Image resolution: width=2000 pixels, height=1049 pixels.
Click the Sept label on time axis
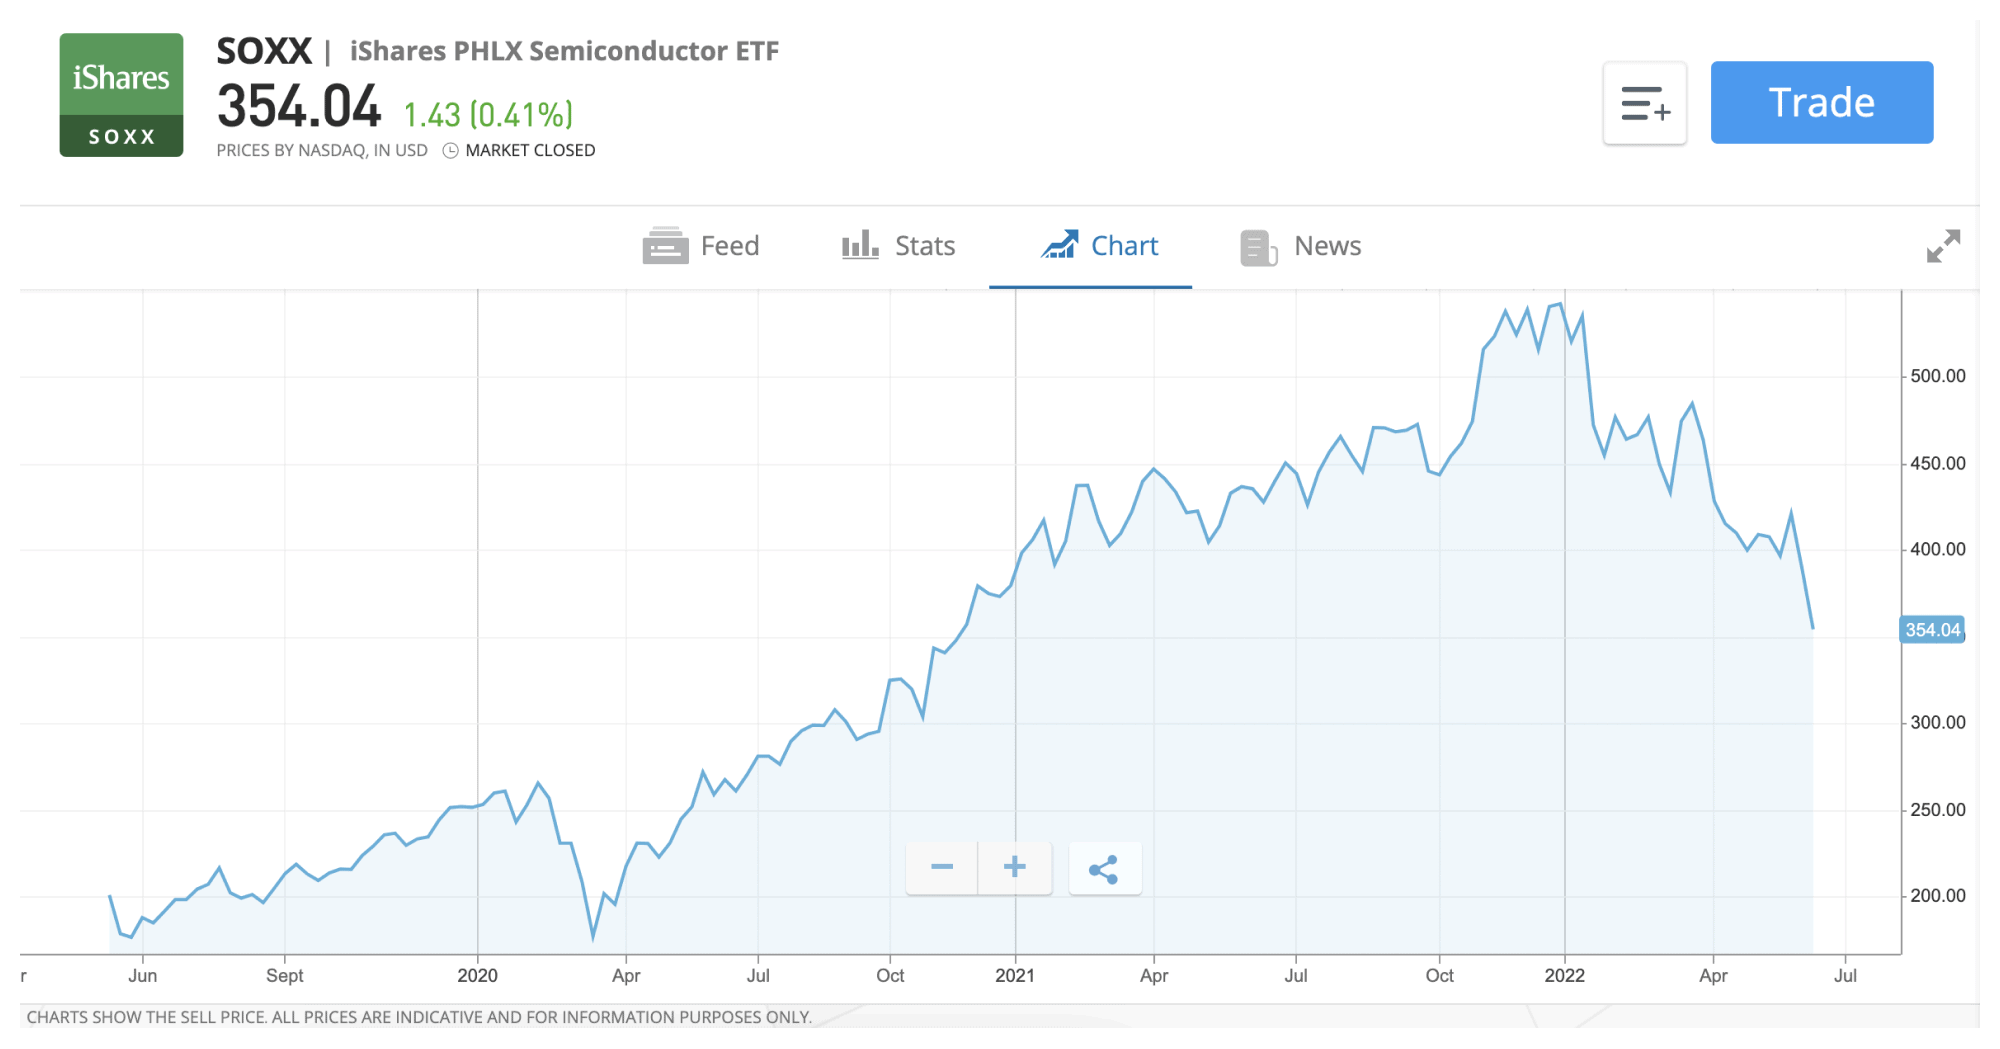pyautogui.click(x=284, y=976)
